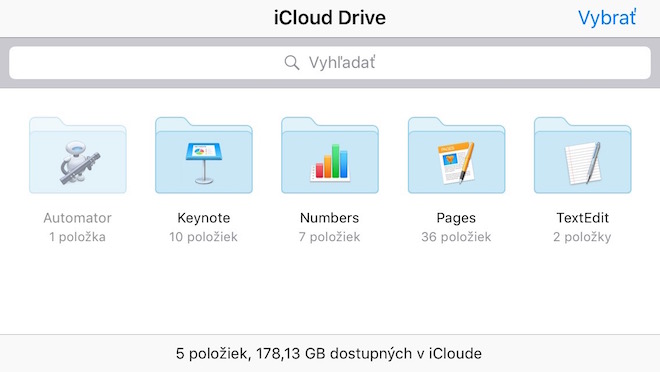Image resolution: width=660 pixels, height=372 pixels.
Task: Click the magnifying glass search icon
Action: [292, 63]
